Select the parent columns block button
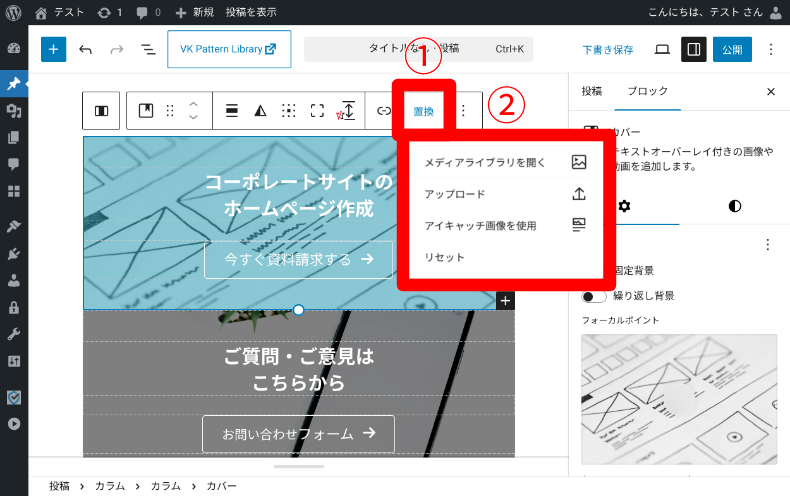Image resolution: width=790 pixels, height=496 pixels. tap(101, 110)
